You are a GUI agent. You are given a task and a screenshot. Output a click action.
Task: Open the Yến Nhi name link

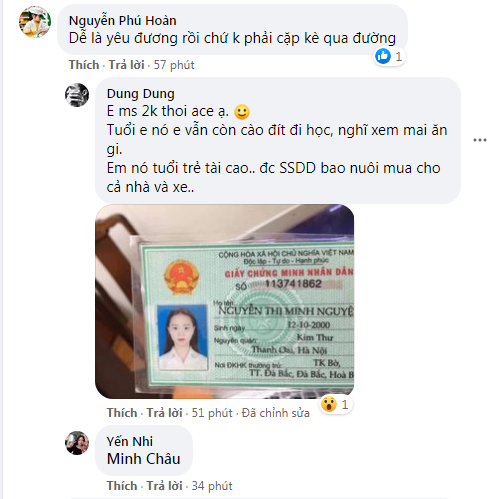pyautogui.click(x=130, y=441)
